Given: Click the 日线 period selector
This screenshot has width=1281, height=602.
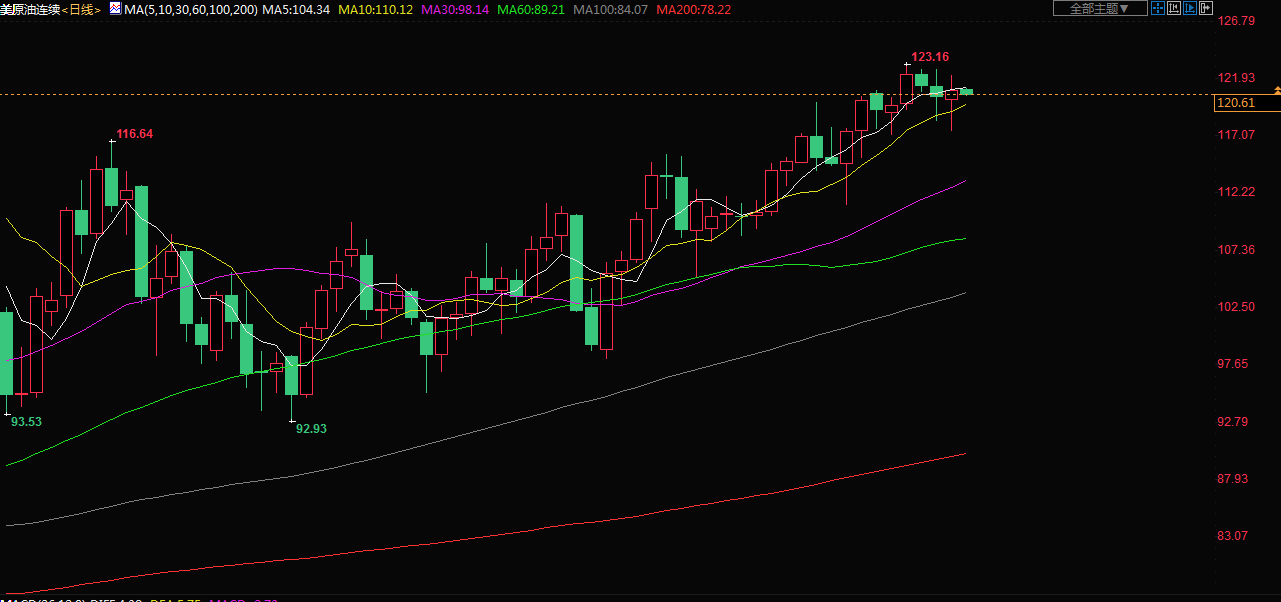Looking at the screenshot, I should tap(84, 9).
